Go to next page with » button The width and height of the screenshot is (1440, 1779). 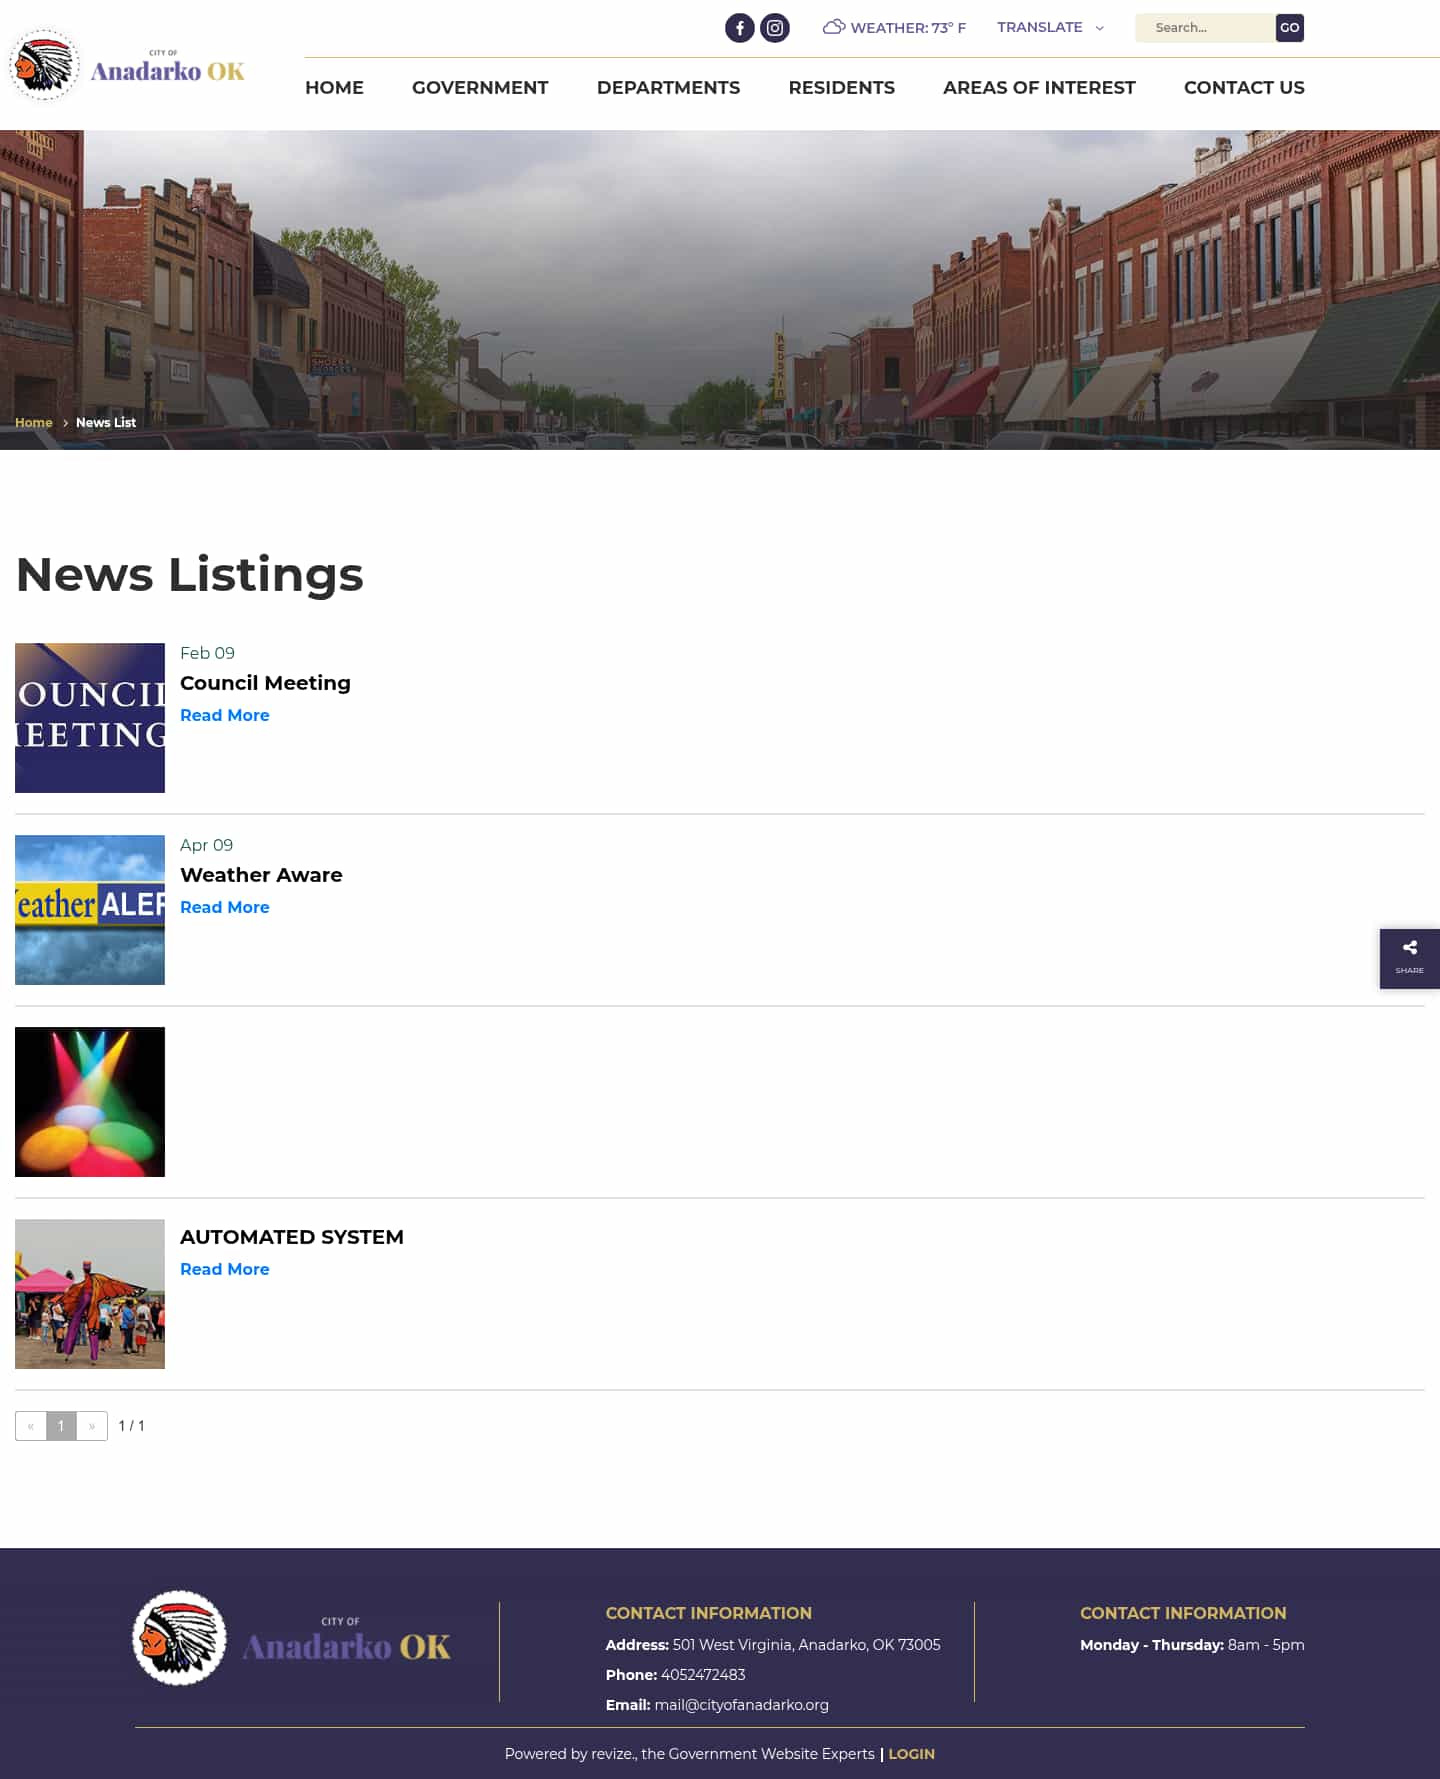[x=92, y=1426]
